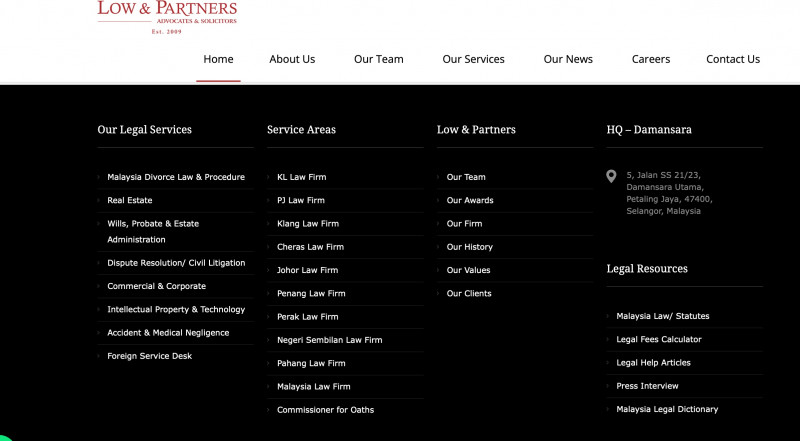Click the HQ Damansara address text
The width and height of the screenshot is (800, 441).
coord(669,193)
